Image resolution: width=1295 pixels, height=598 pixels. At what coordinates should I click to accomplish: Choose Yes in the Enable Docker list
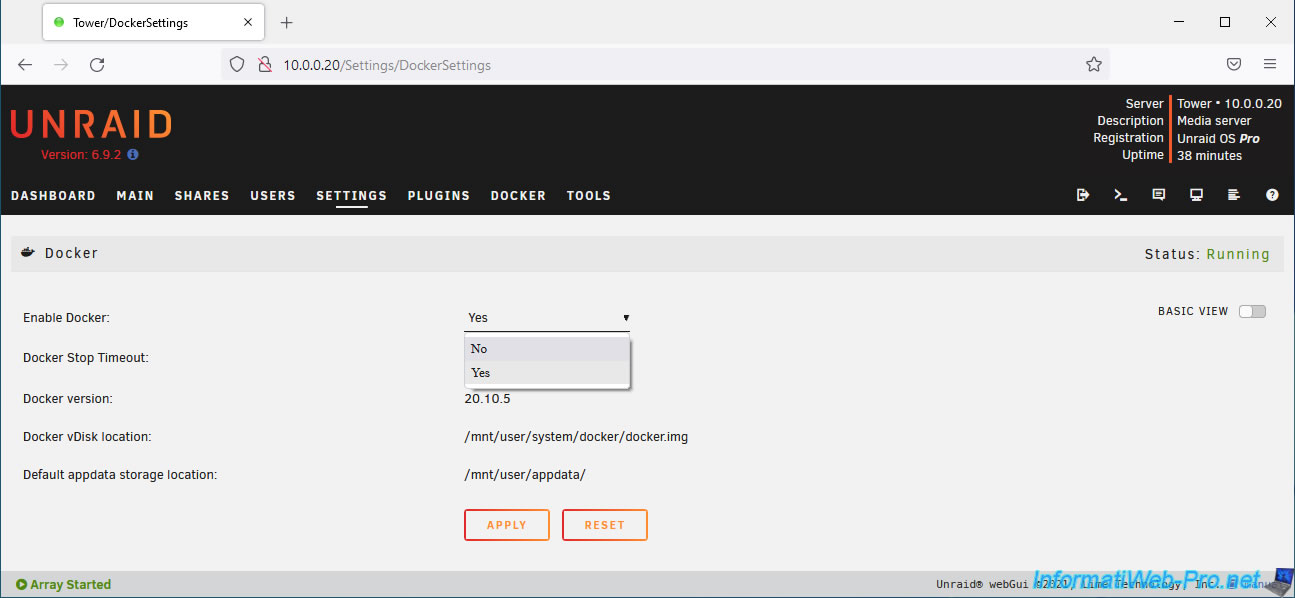pyautogui.click(x=547, y=373)
